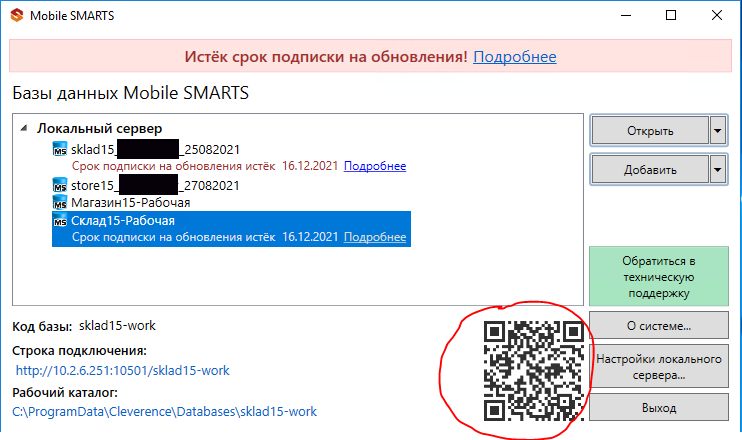Open the О системе... dialog
Screen dimensions: 742x440
659,326
